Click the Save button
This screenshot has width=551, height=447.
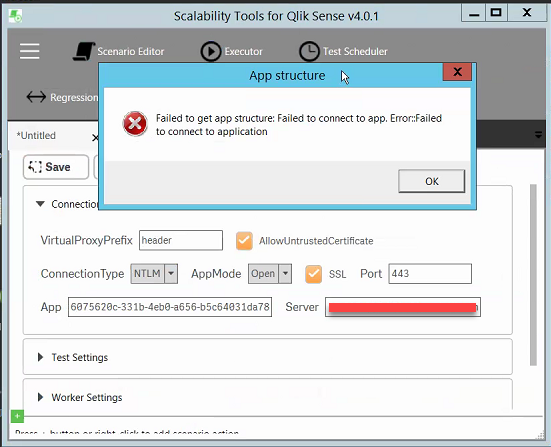click(x=56, y=167)
